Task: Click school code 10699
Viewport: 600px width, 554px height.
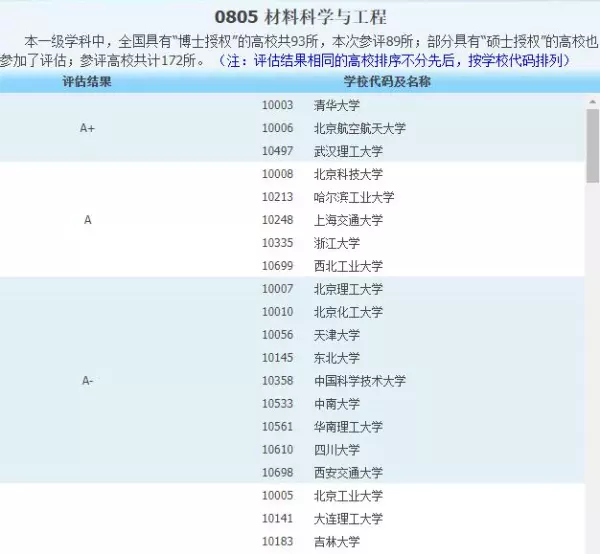Action: 277,266
